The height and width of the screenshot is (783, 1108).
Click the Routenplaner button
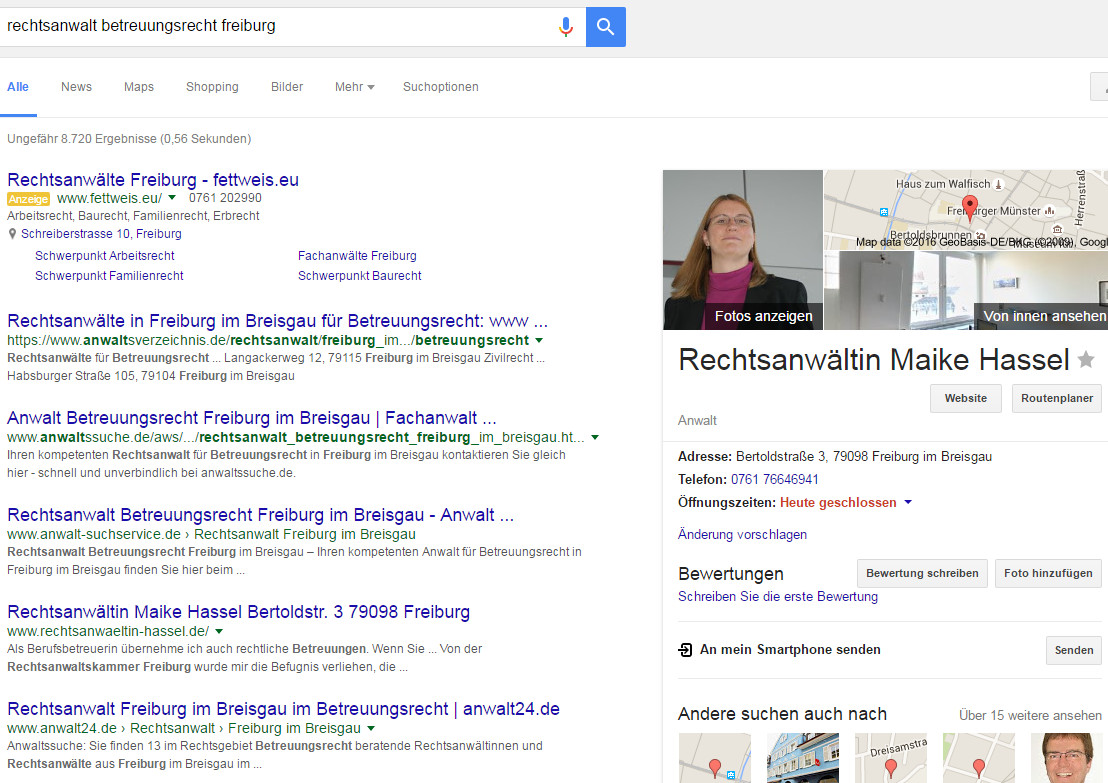[x=1056, y=398]
